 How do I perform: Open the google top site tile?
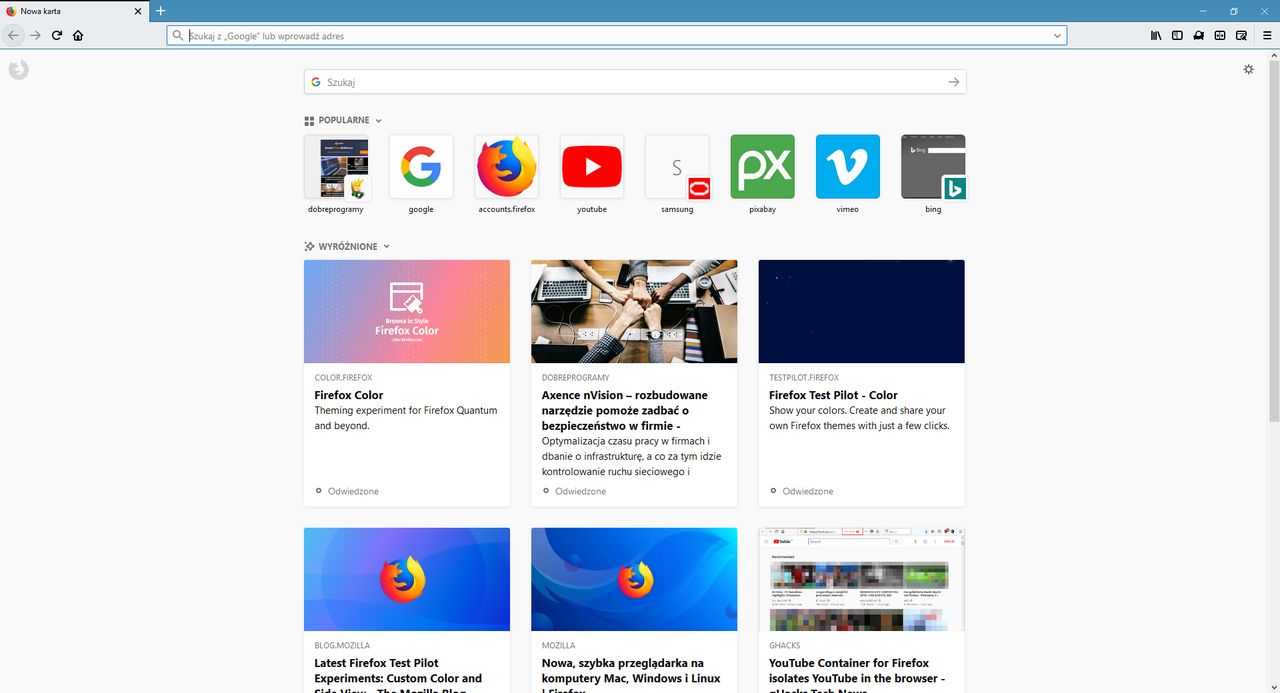421,167
